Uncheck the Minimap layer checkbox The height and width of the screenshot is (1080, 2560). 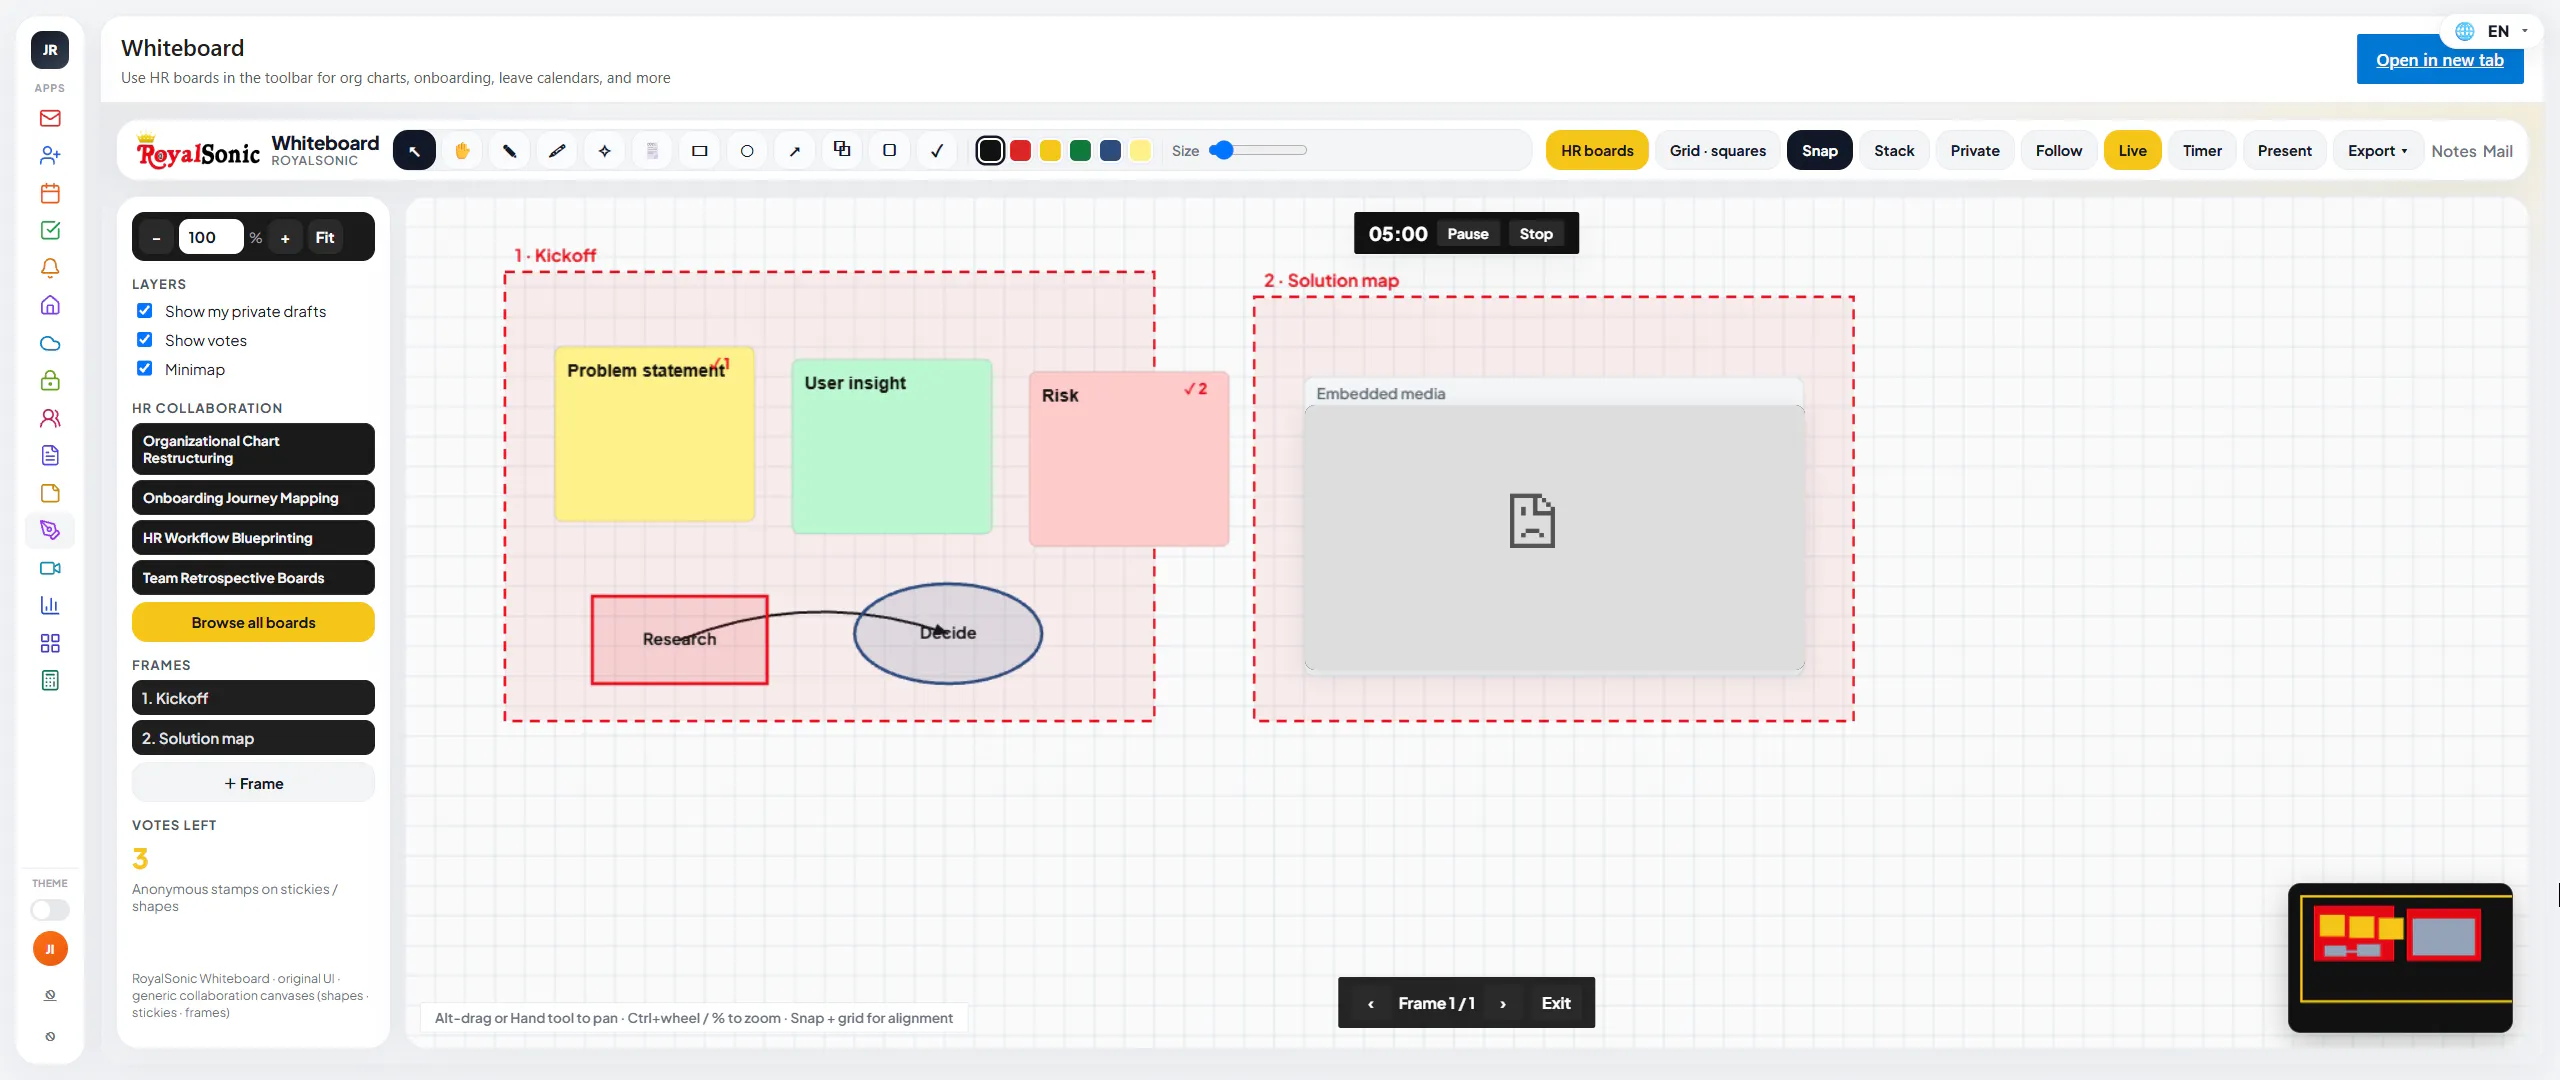[x=145, y=369]
